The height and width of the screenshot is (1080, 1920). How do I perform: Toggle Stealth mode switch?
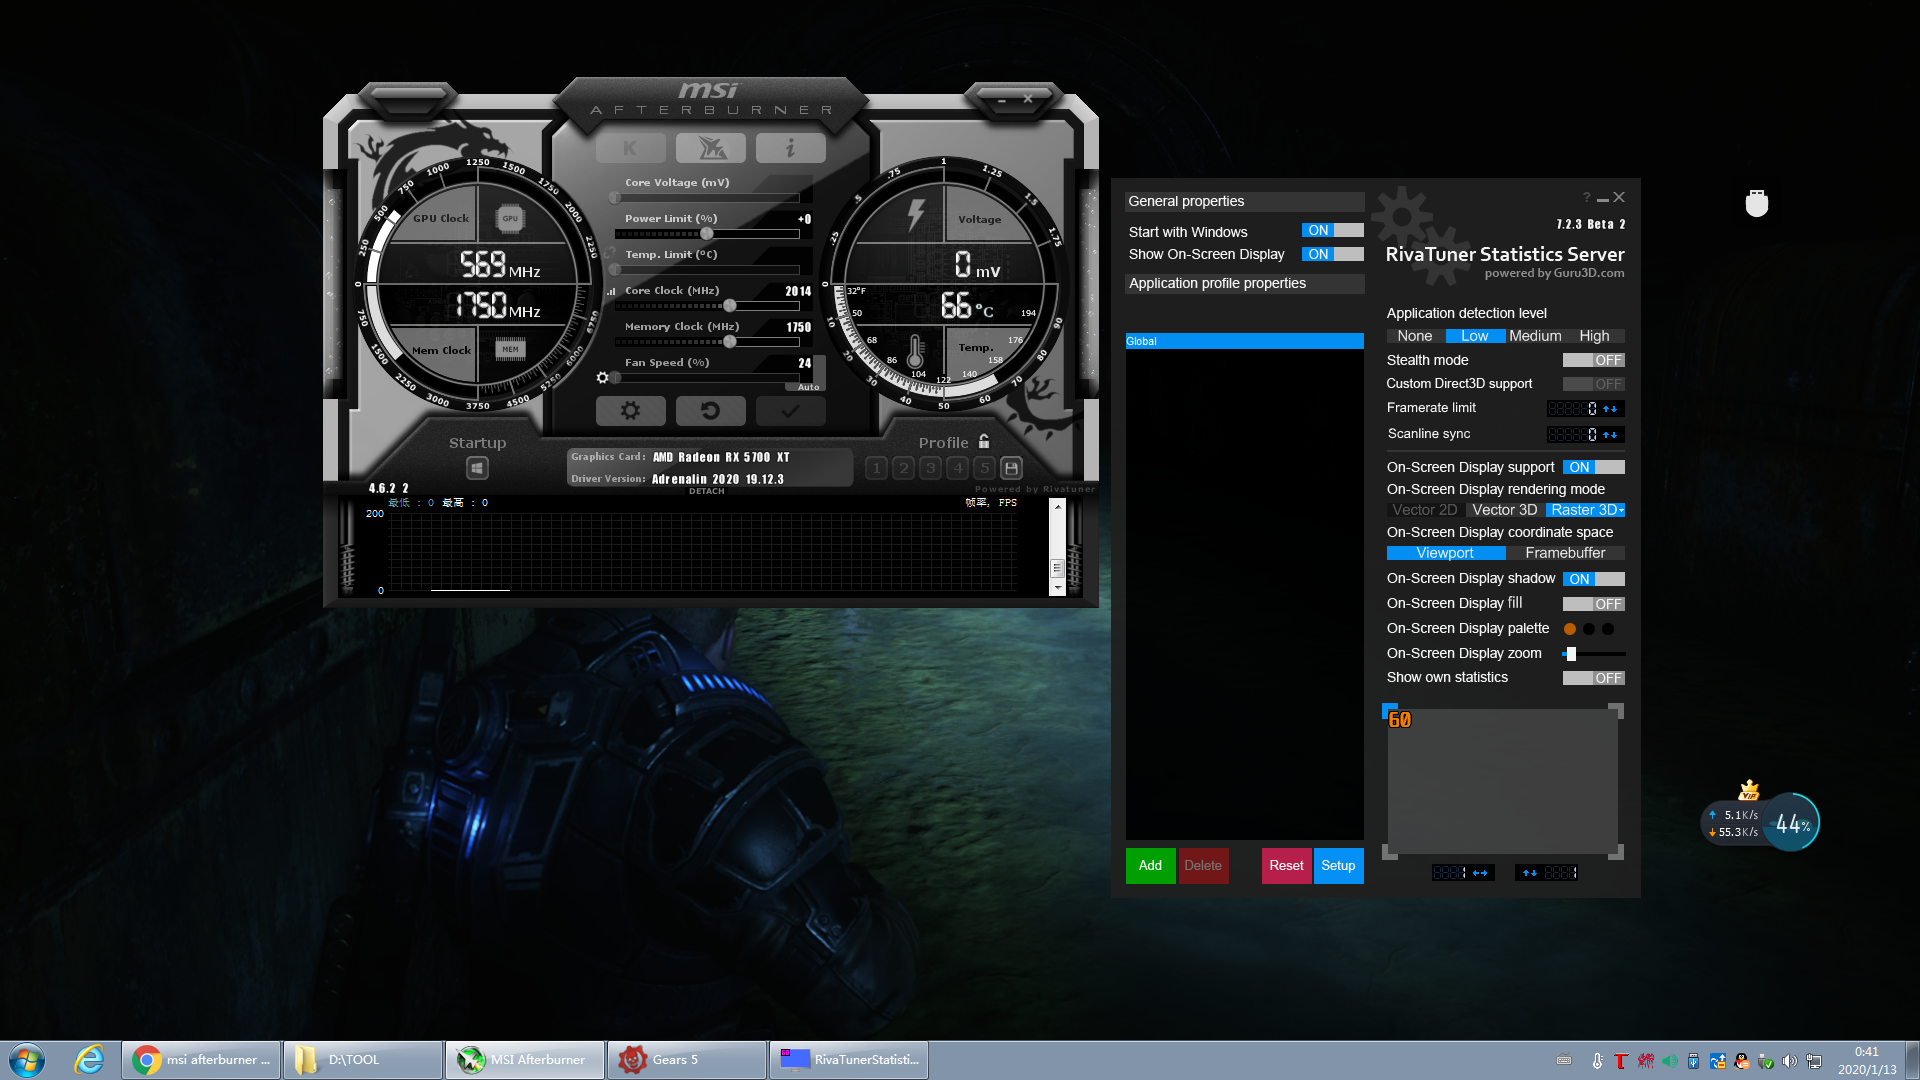point(1594,360)
